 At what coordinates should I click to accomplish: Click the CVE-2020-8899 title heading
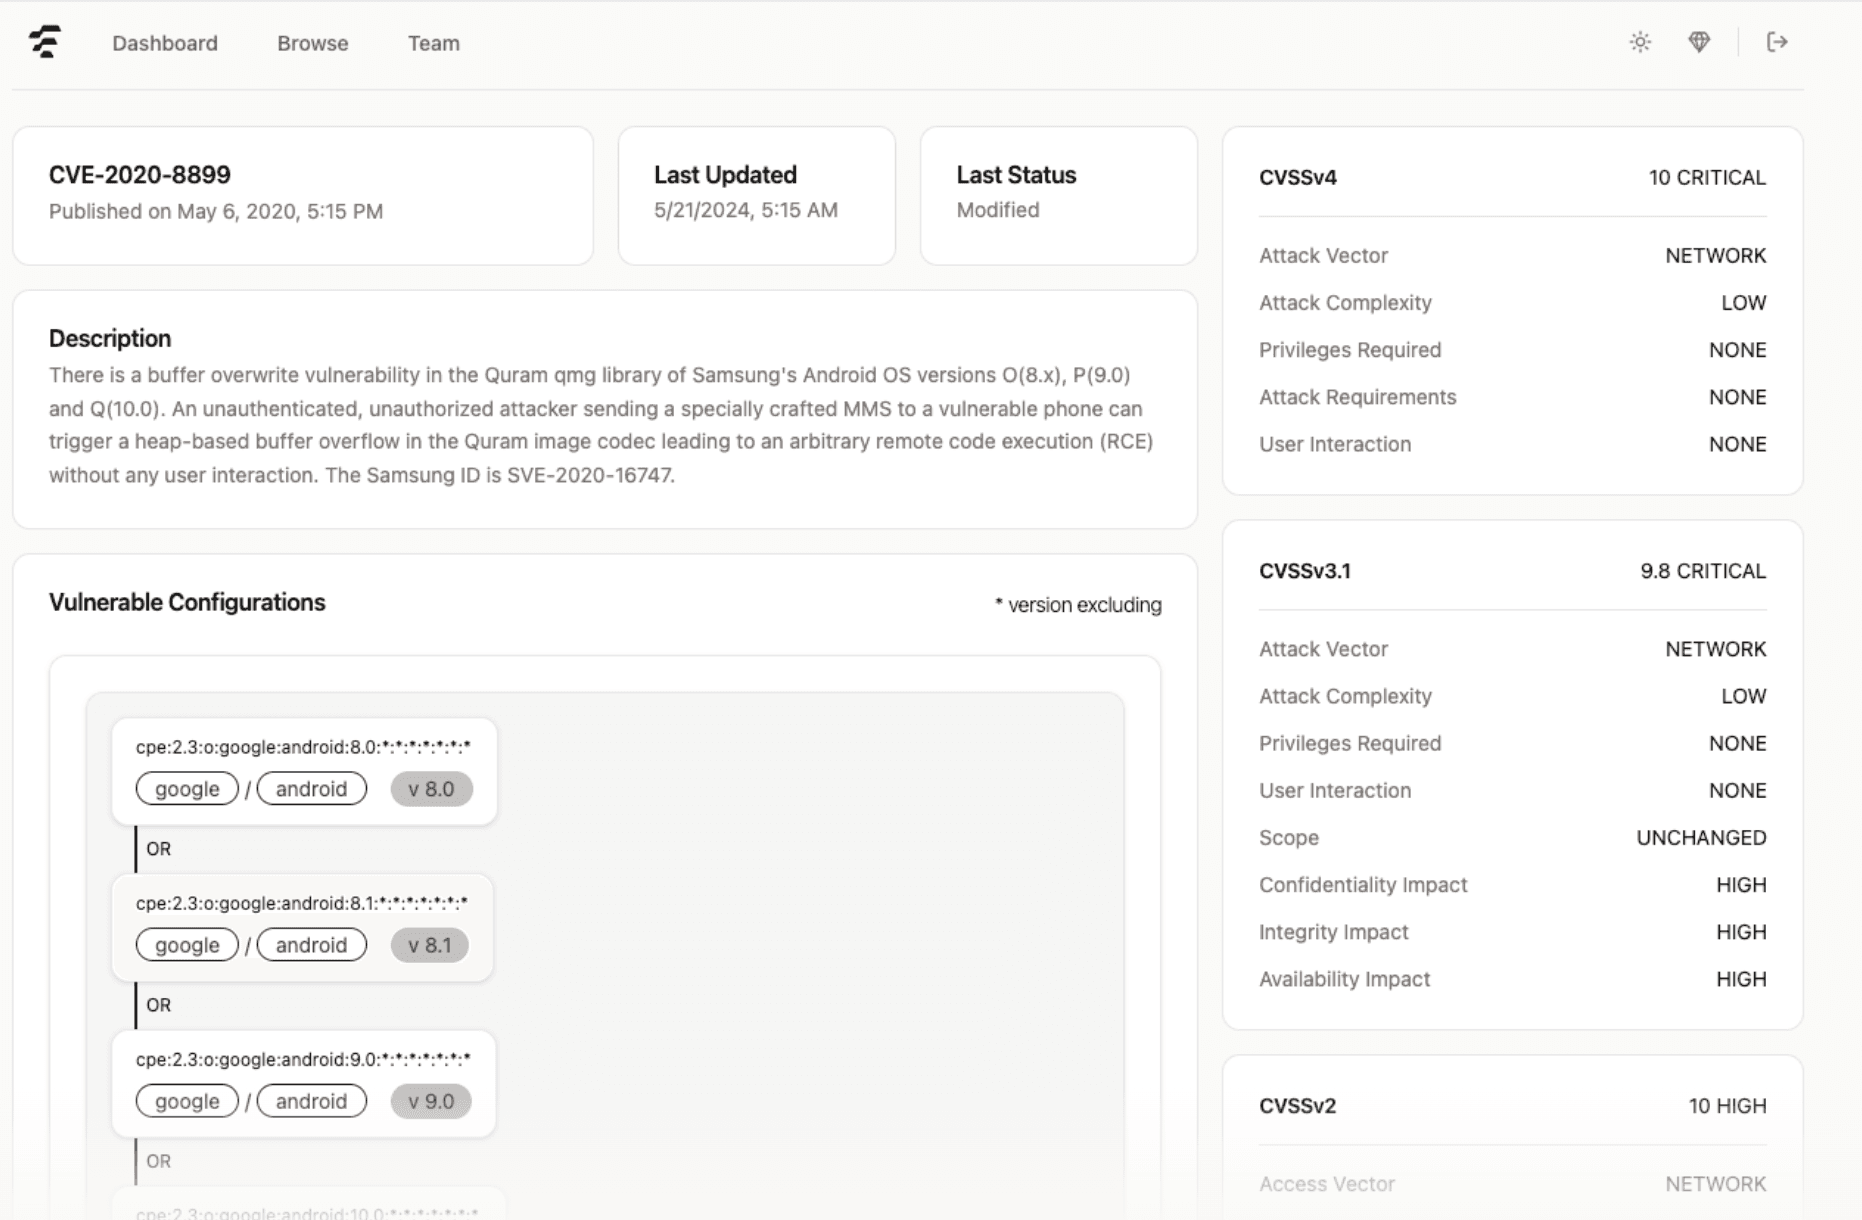point(140,175)
